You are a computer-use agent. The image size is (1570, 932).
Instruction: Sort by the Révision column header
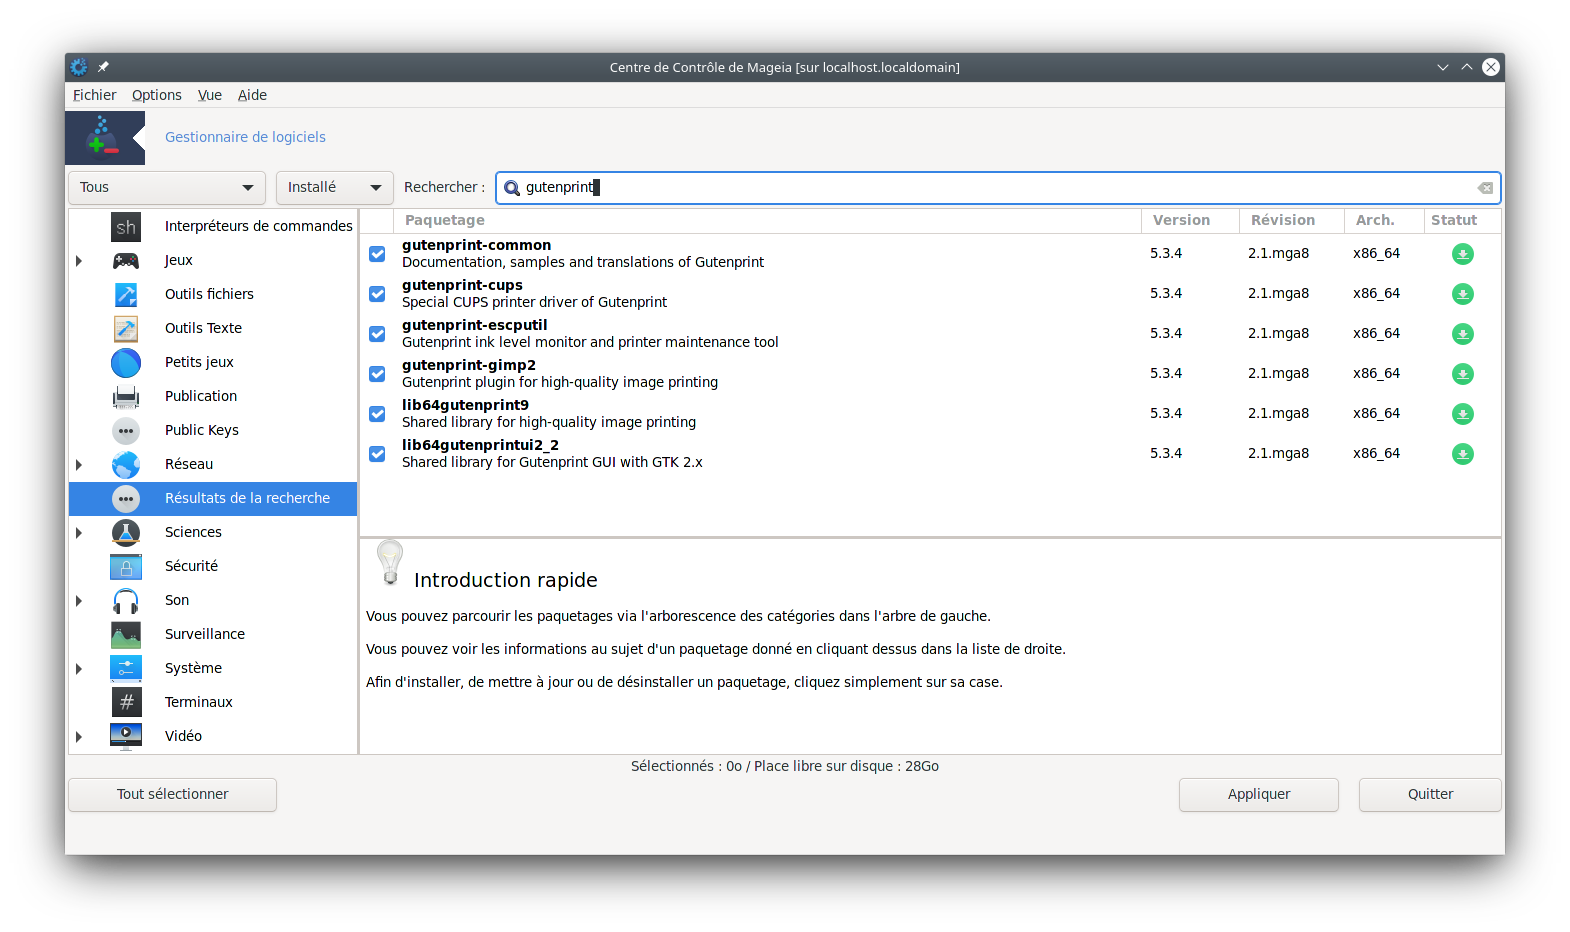[x=1292, y=220]
